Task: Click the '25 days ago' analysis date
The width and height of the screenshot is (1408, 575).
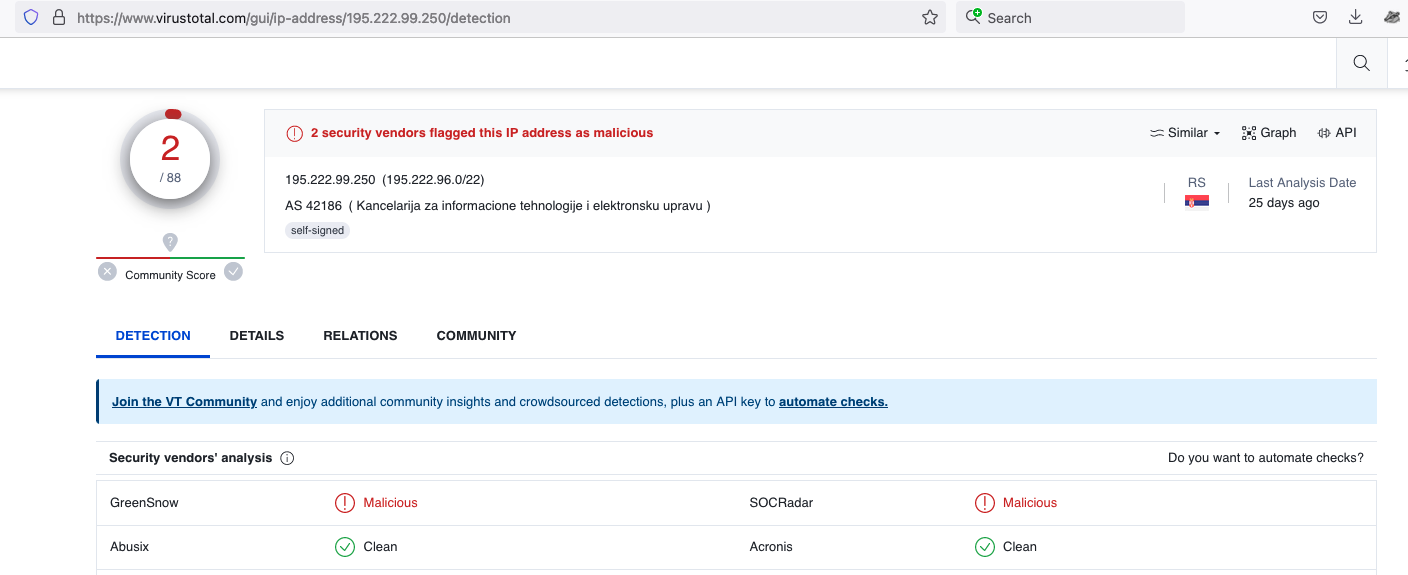Action: (x=1284, y=203)
